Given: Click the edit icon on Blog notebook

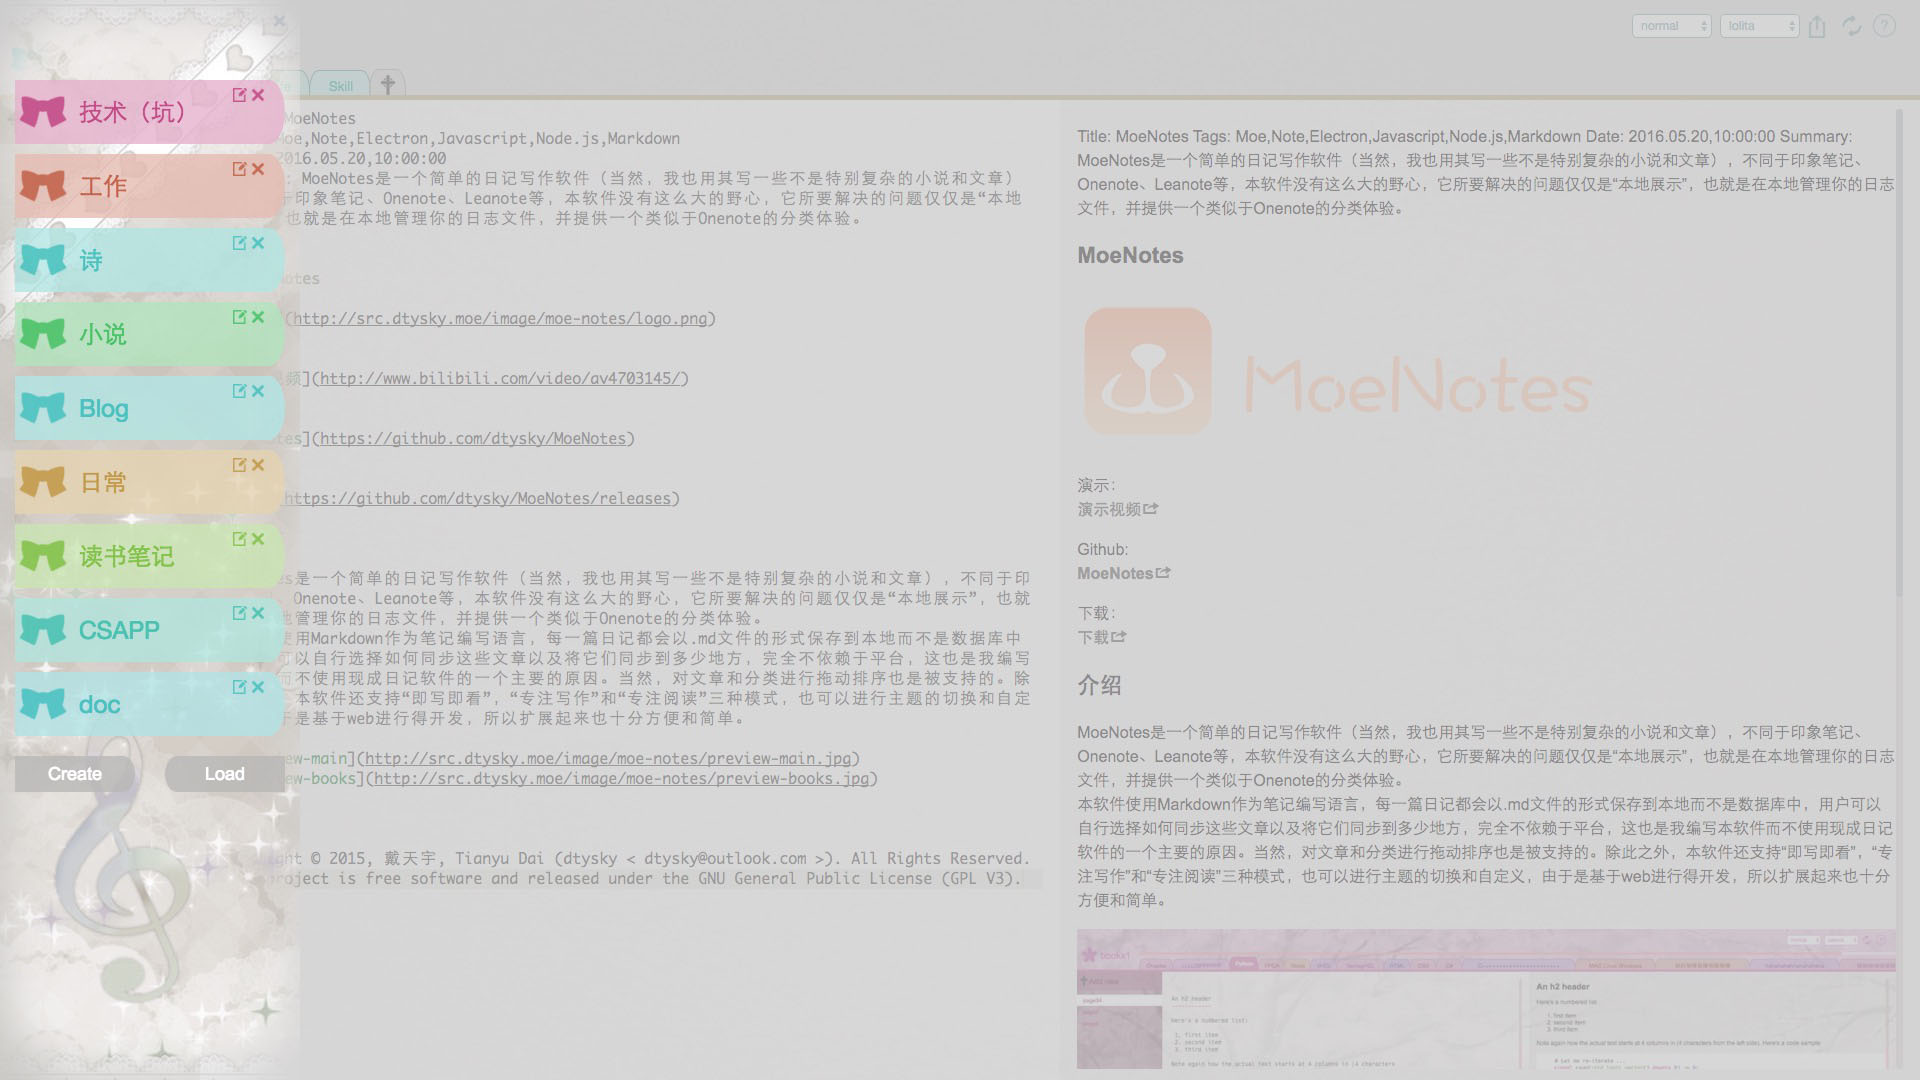Looking at the screenshot, I should pos(239,391).
